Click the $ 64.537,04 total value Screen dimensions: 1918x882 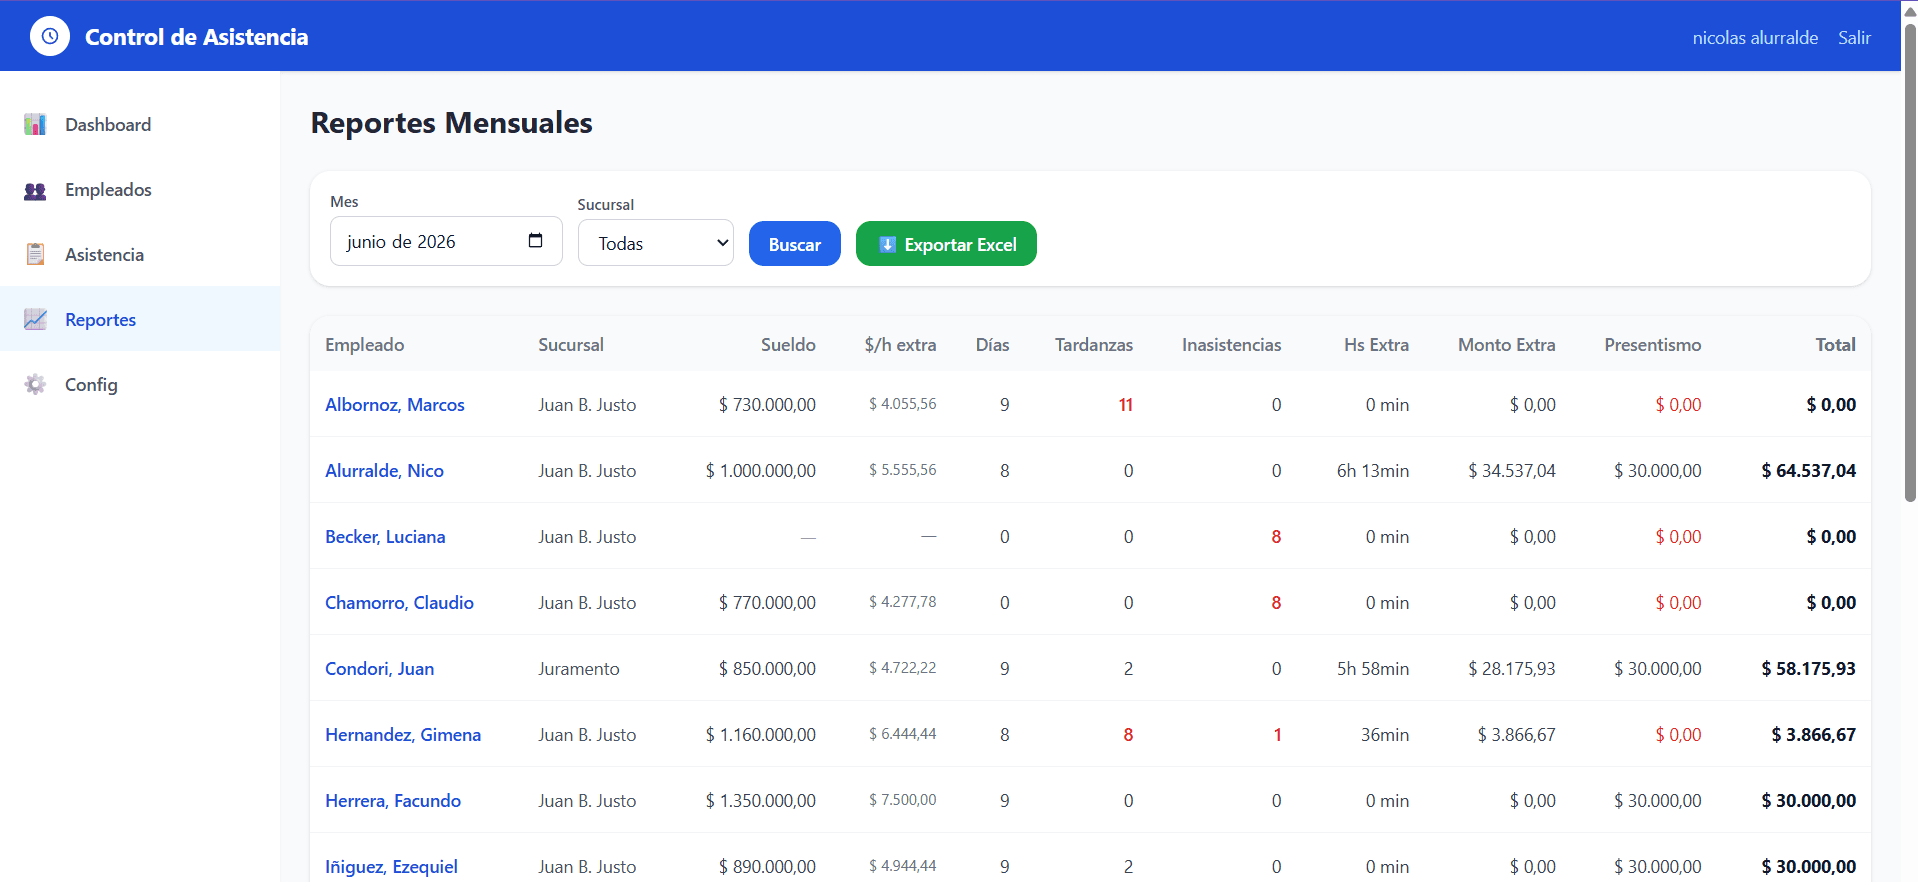pyautogui.click(x=1808, y=471)
